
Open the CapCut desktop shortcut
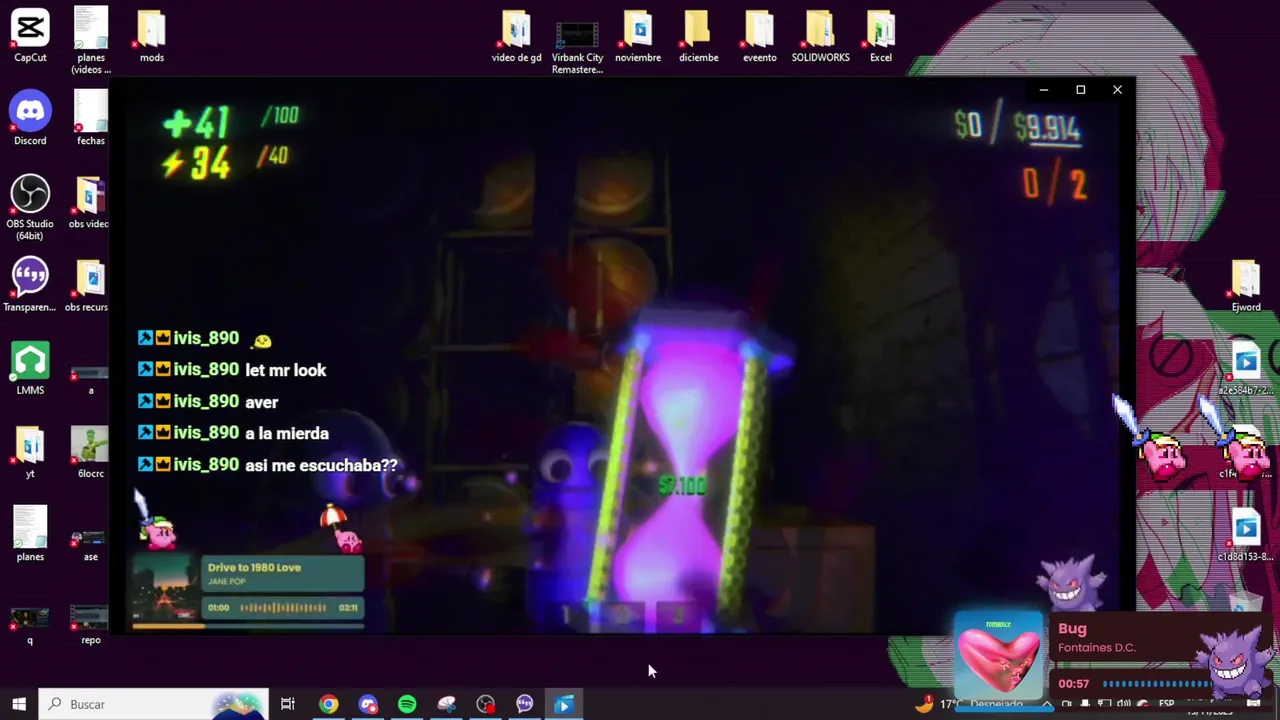click(30, 36)
